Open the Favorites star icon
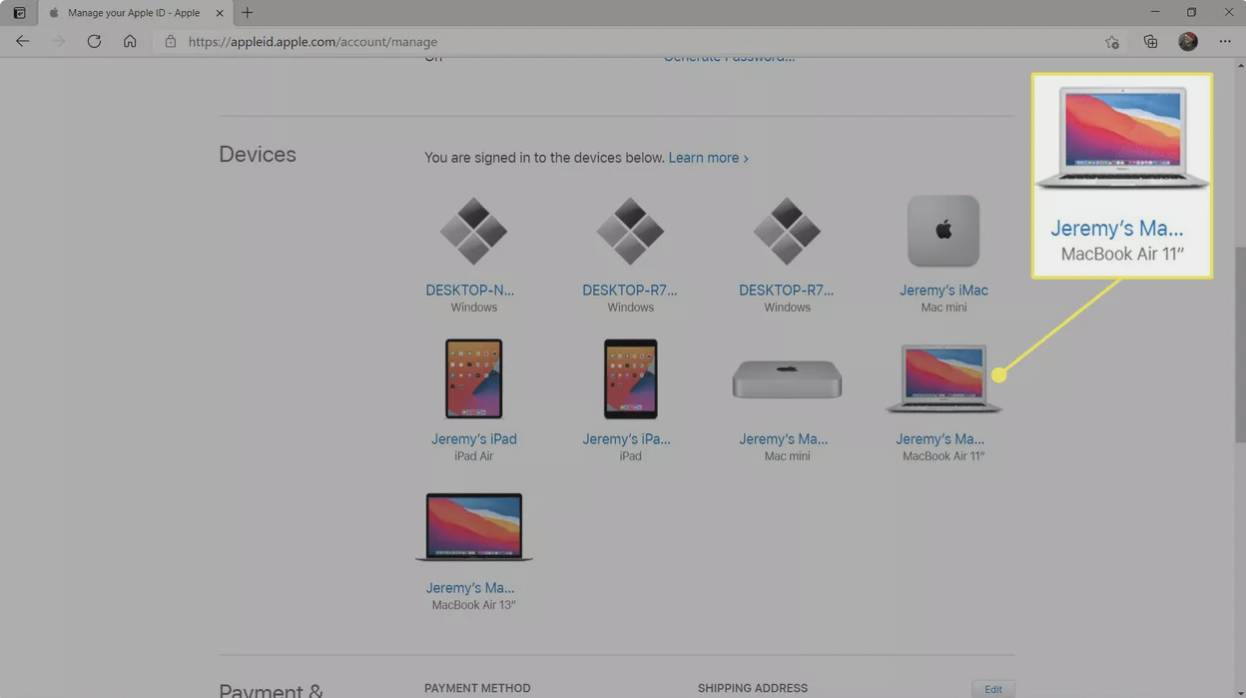 (x=1112, y=42)
